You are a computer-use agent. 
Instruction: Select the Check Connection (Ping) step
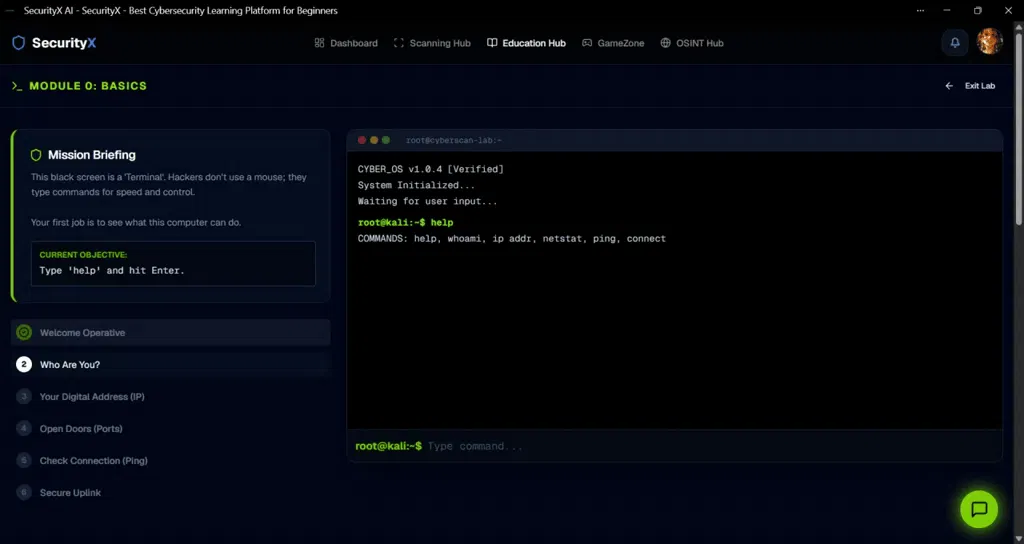(x=170, y=460)
